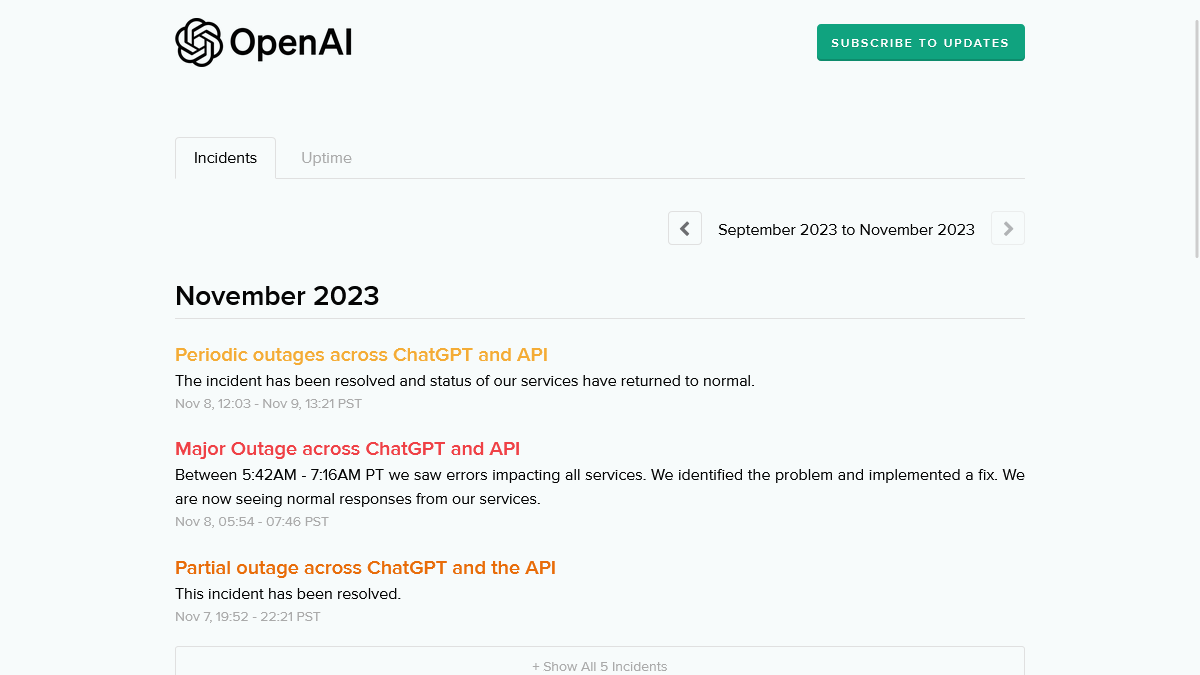Click the OpenAI wordmark text
Screen dimensions: 1200x675
[290, 43]
